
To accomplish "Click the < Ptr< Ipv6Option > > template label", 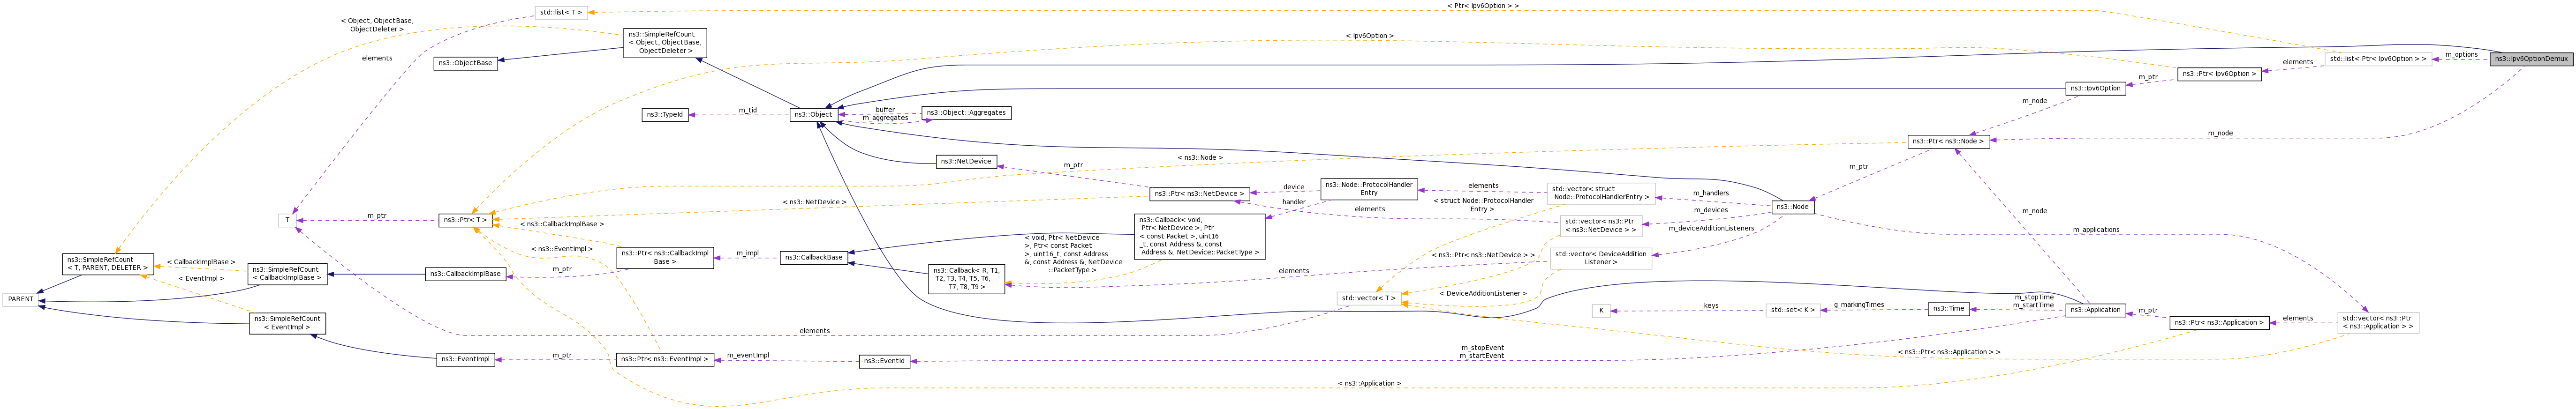I will 1483,6.
